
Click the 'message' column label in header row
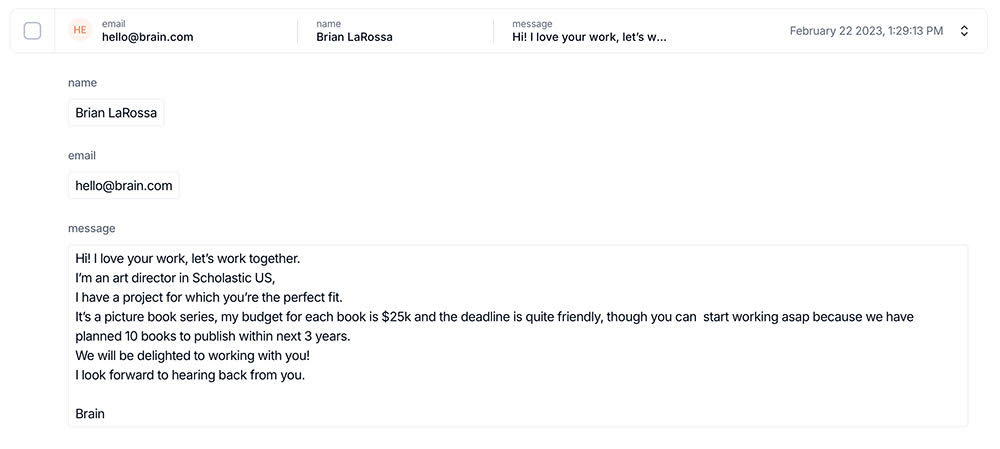[531, 23]
